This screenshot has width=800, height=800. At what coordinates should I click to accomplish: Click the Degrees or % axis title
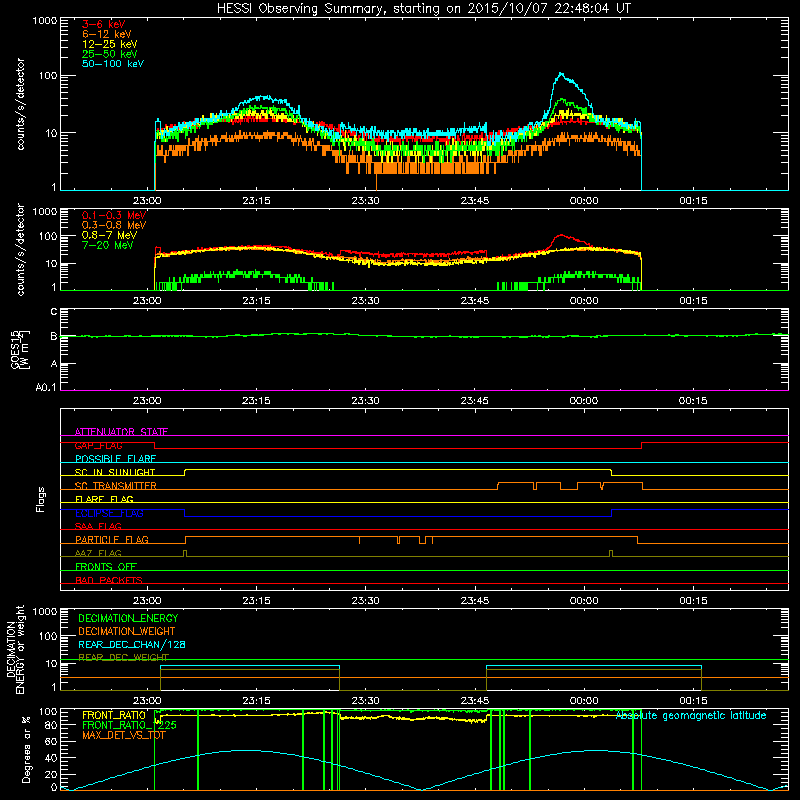tap(26, 750)
